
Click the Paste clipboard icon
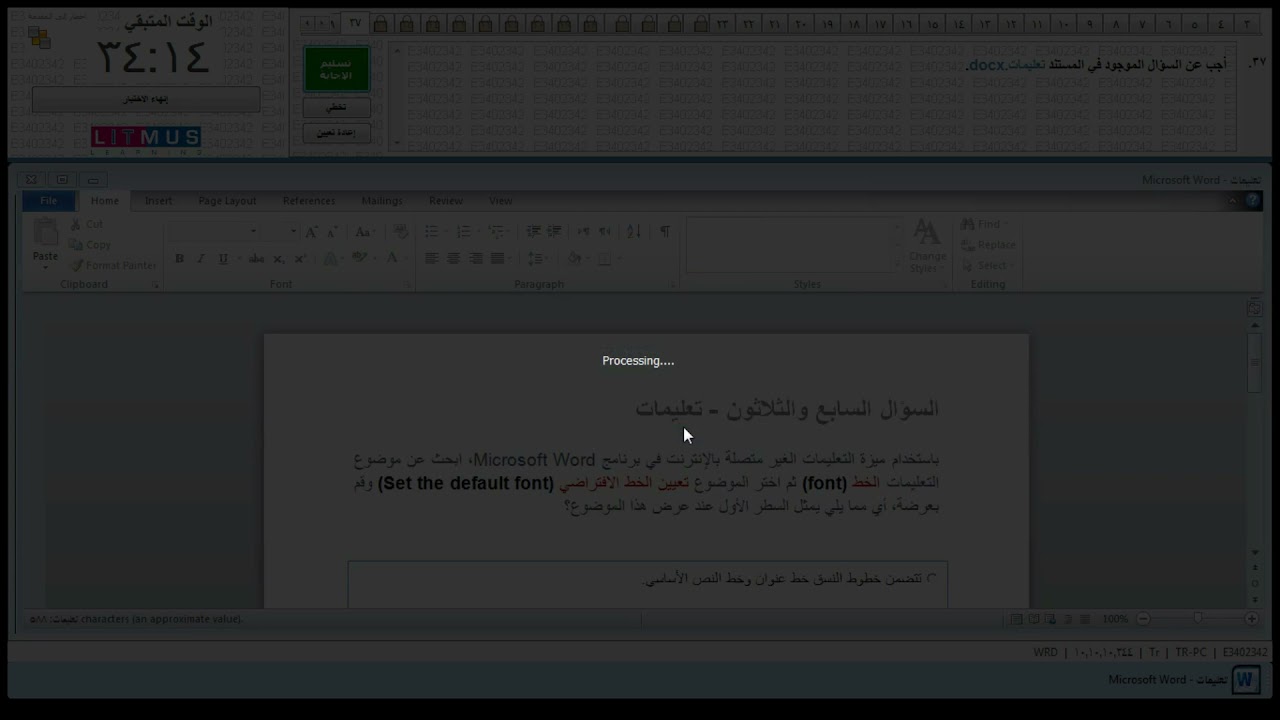[45, 233]
